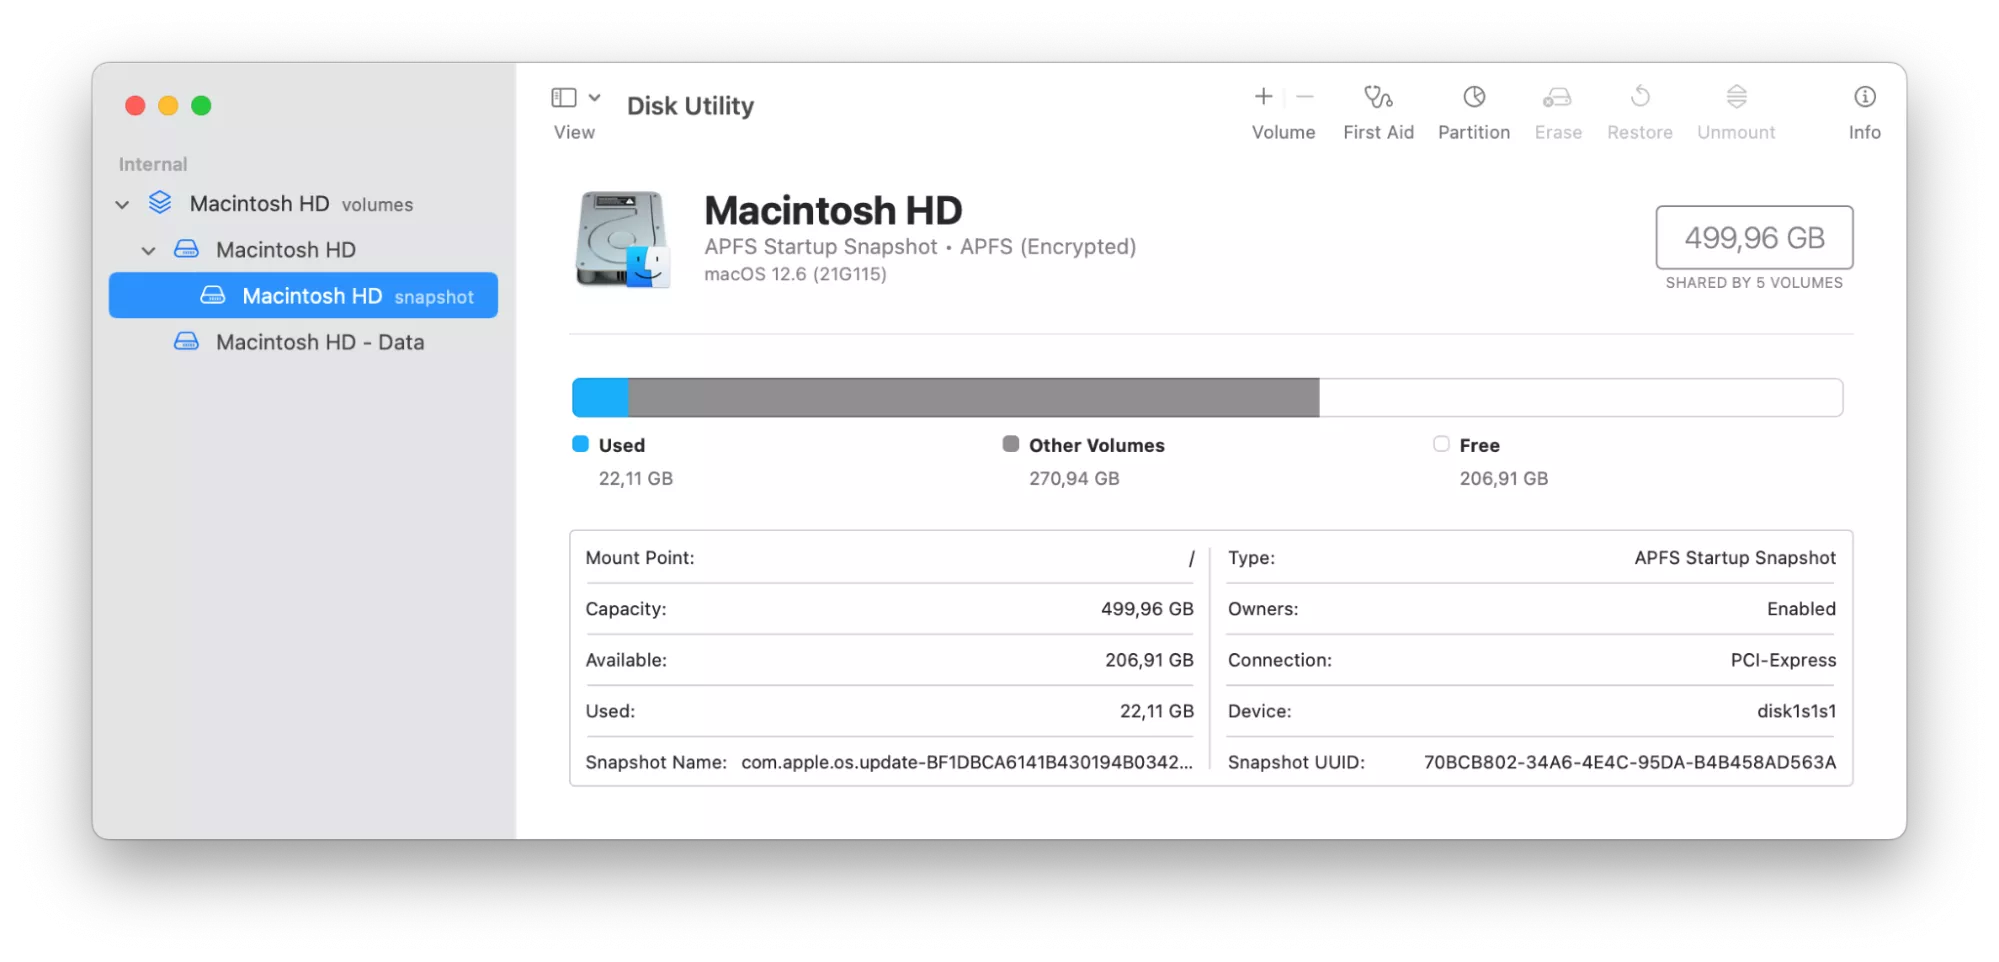Click the red close window button
This screenshot has height=962, width=1999.
tap(135, 105)
